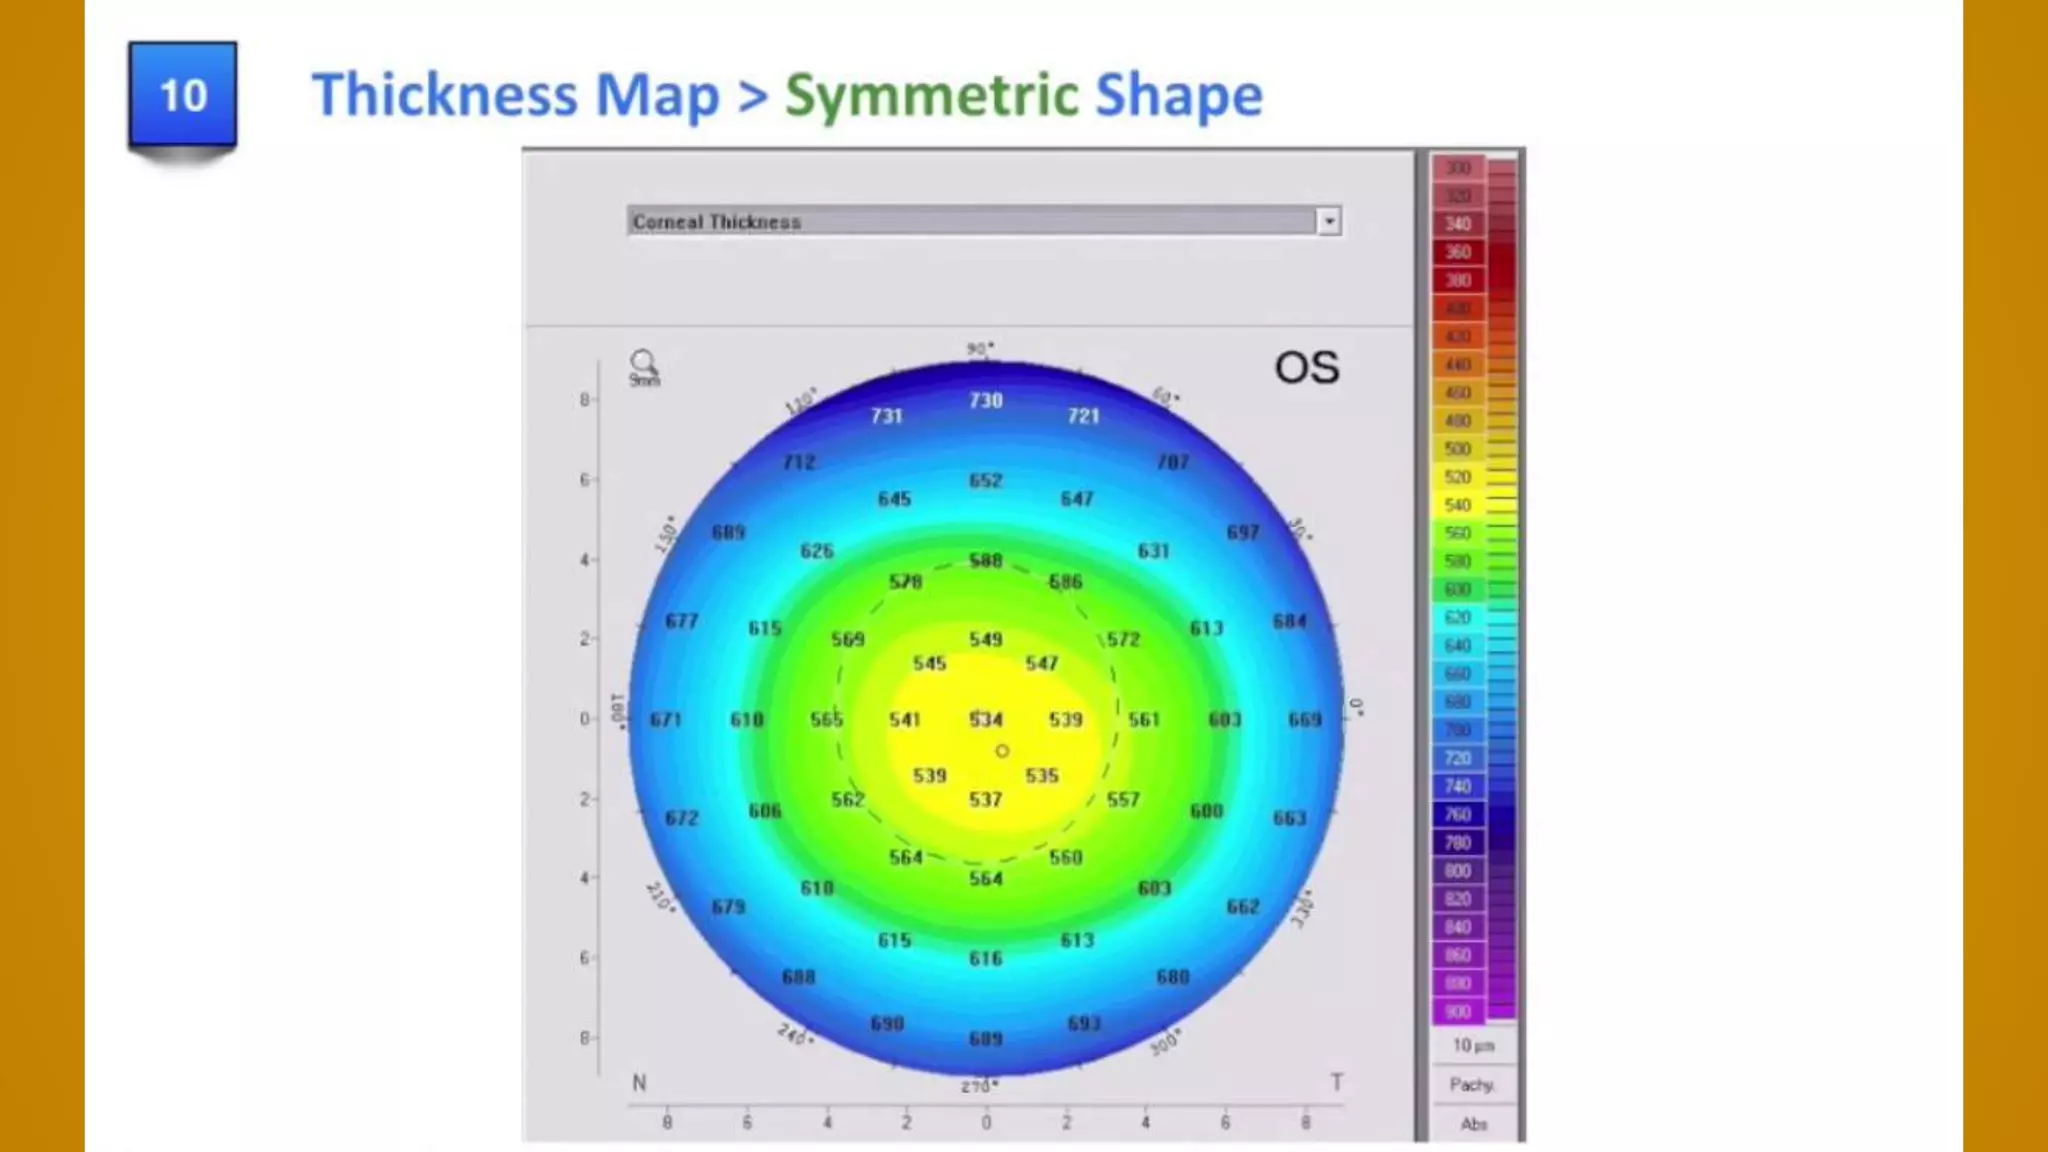Viewport: 2048px width, 1152px height.
Task: Click the 730 thickness value at top
Action: 985,400
